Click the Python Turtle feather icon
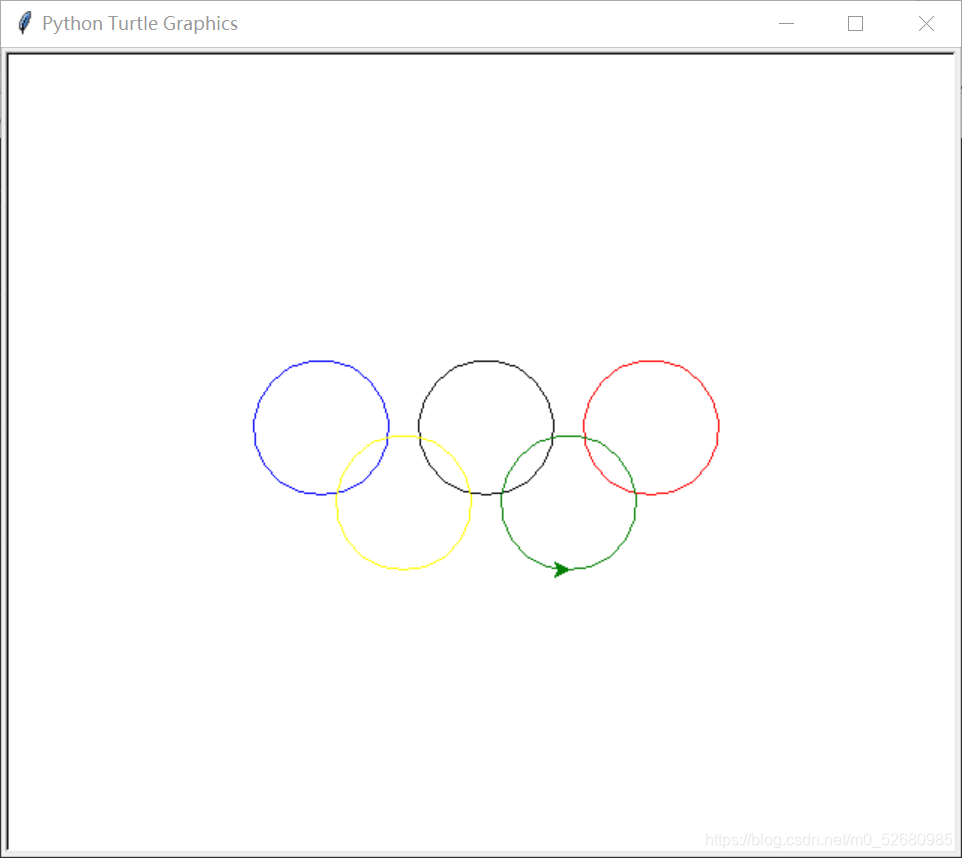Viewport: 962px width, 858px height. tap(25, 23)
